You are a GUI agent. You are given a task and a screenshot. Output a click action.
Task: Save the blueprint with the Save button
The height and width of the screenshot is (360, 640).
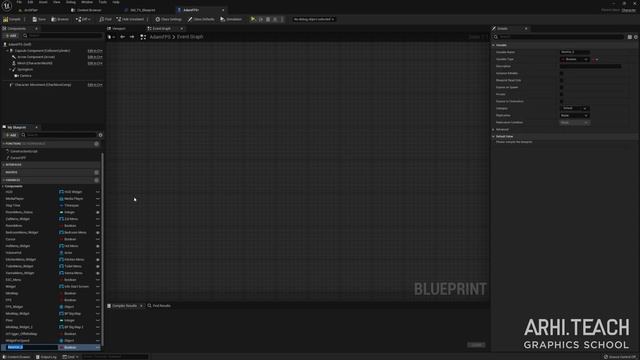pyautogui.click(x=39, y=19)
